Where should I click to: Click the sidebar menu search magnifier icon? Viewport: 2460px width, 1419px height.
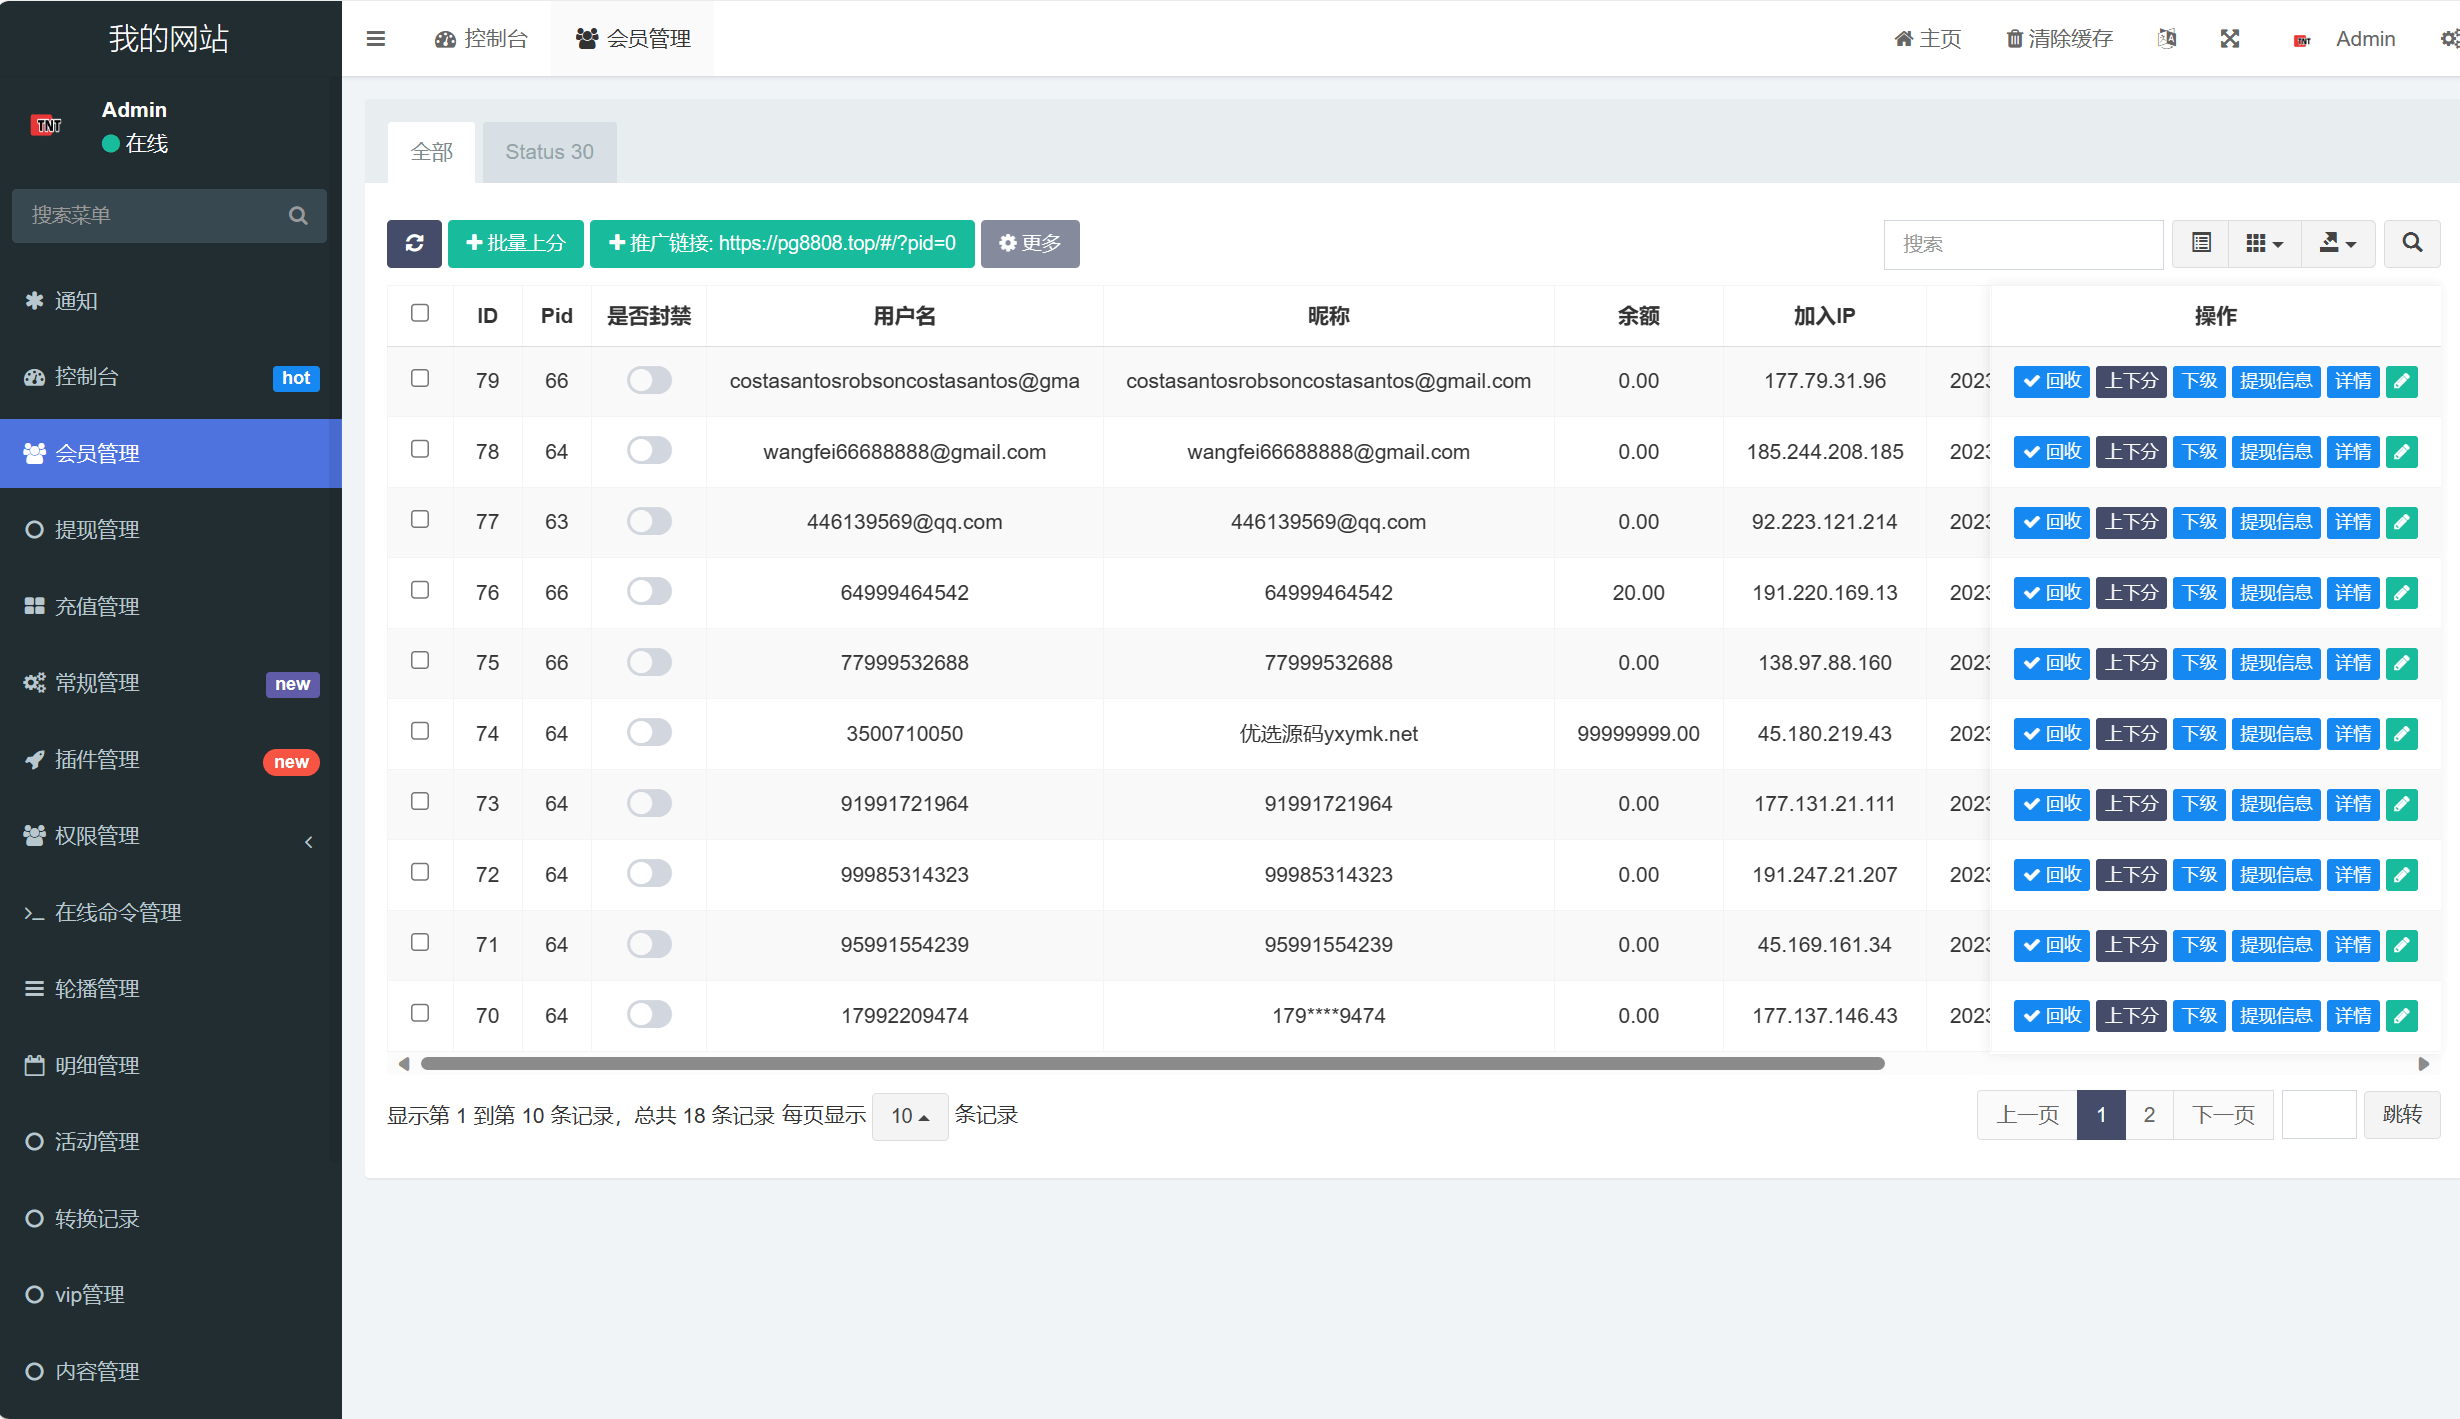tap(298, 215)
